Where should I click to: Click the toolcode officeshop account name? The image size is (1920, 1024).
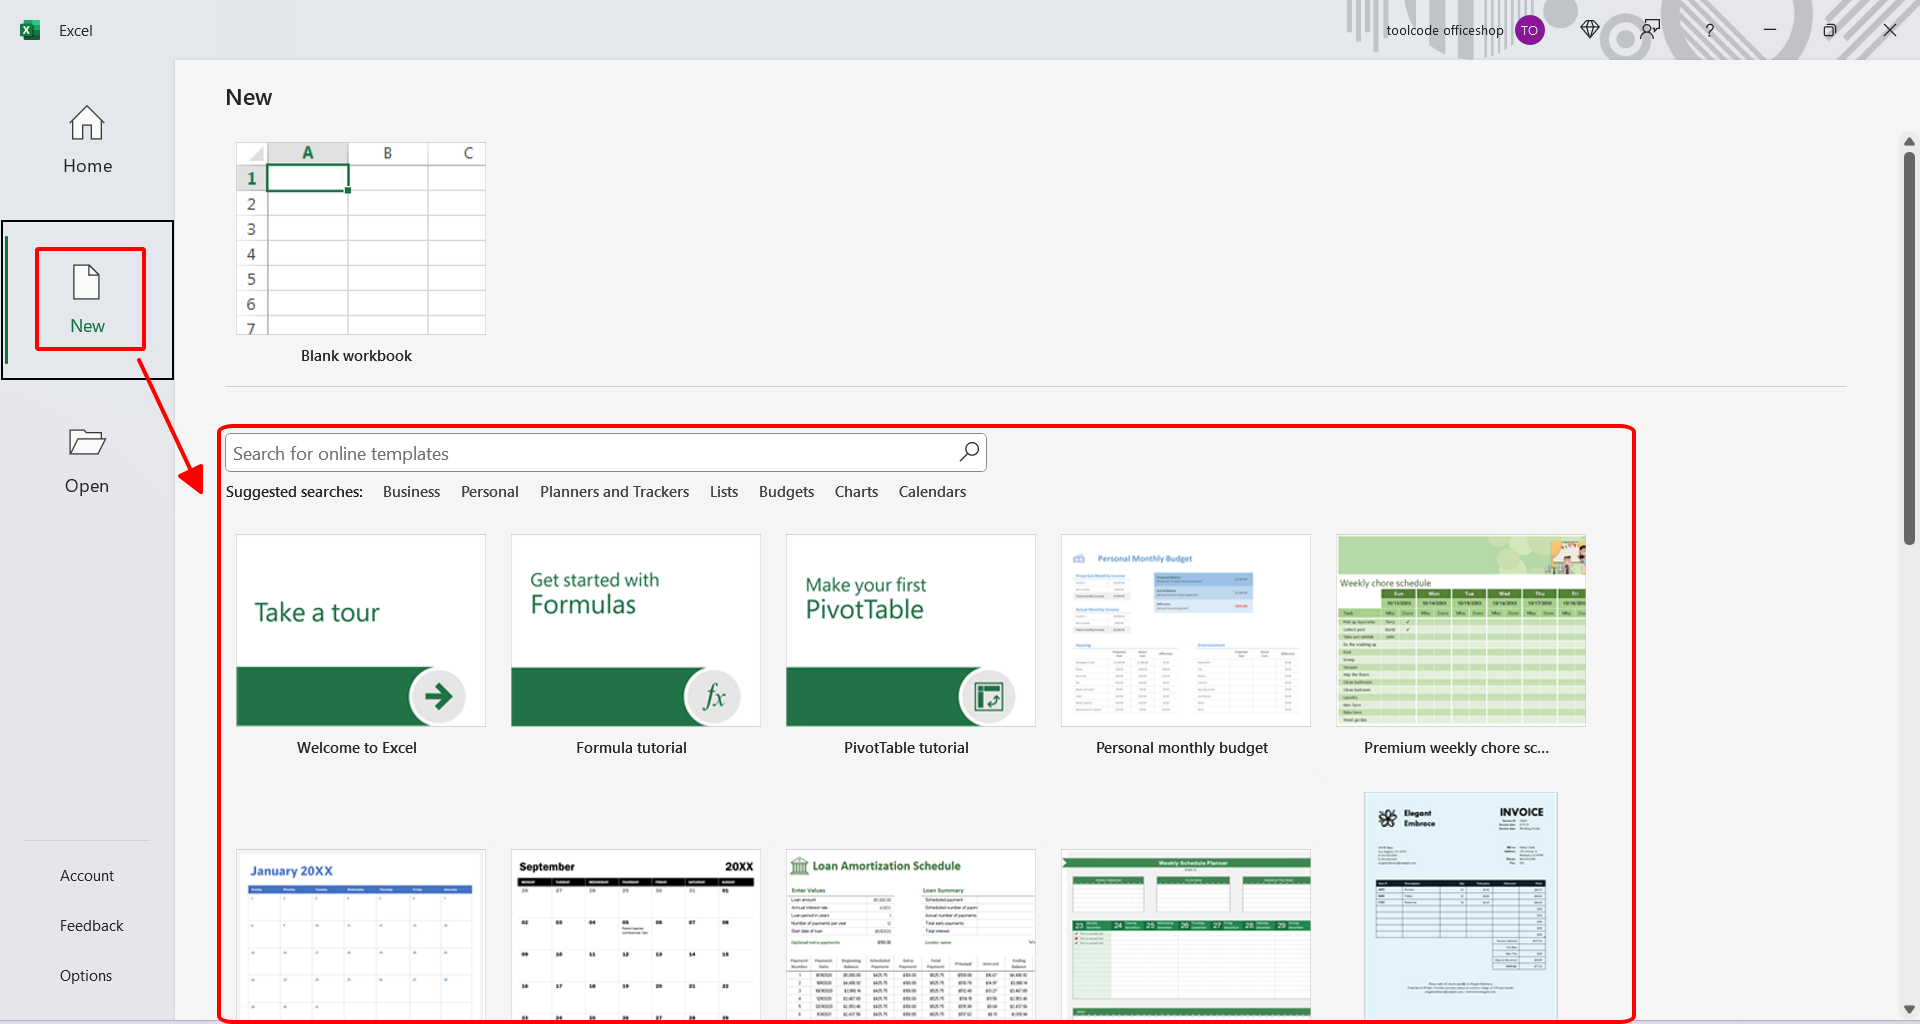point(1444,31)
